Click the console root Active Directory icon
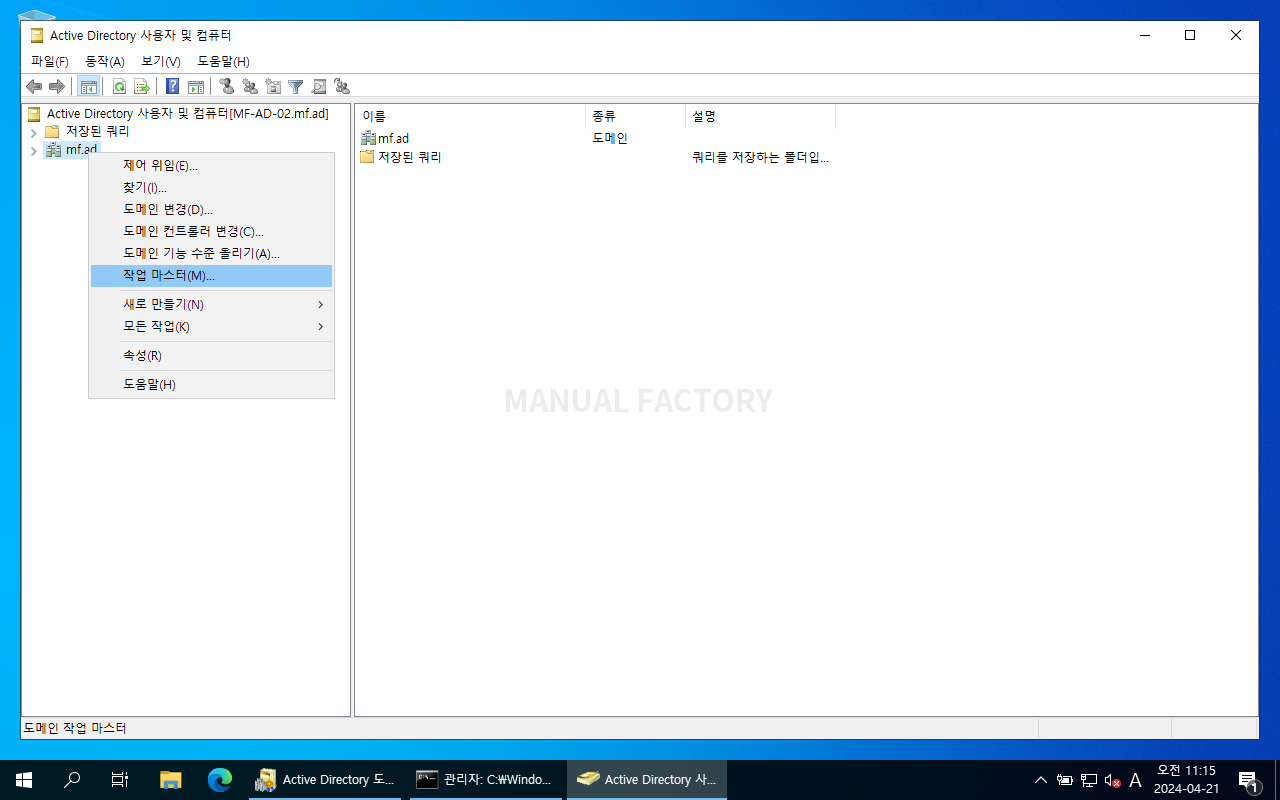Image resolution: width=1280 pixels, height=800 pixels. (34, 114)
